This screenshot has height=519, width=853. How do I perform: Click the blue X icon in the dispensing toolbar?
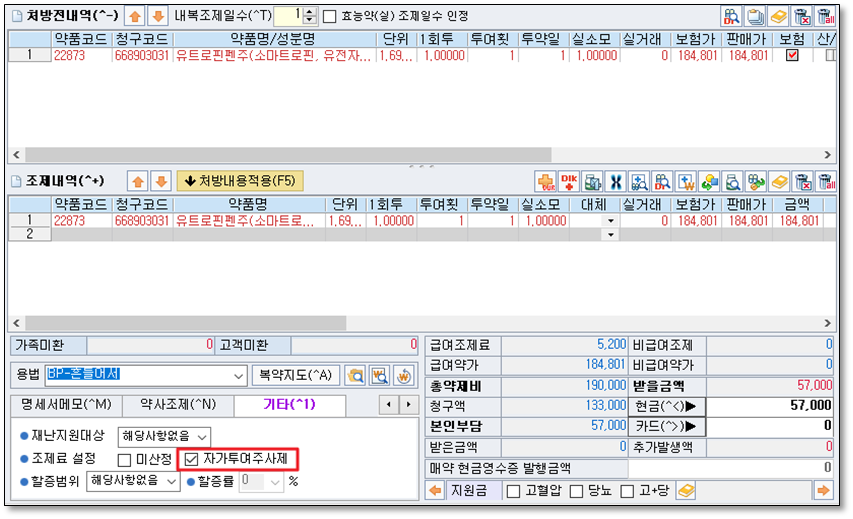[616, 182]
